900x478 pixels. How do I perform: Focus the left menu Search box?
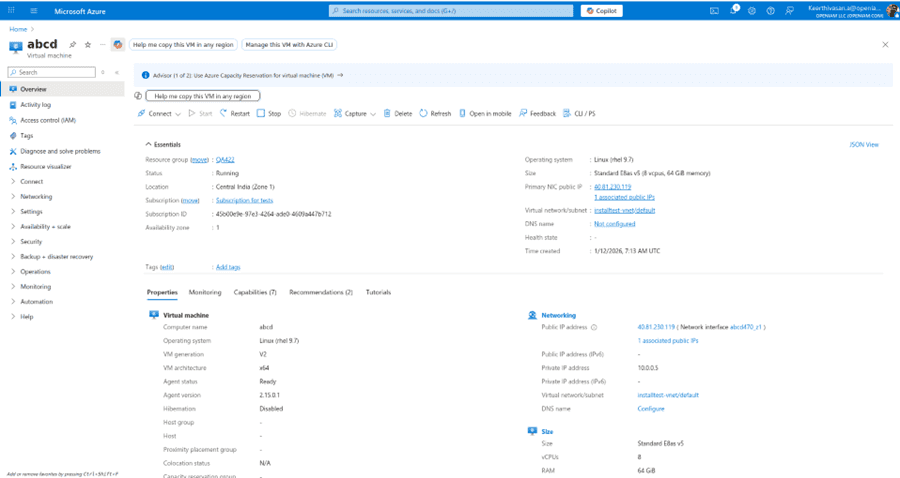pos(52,72)
